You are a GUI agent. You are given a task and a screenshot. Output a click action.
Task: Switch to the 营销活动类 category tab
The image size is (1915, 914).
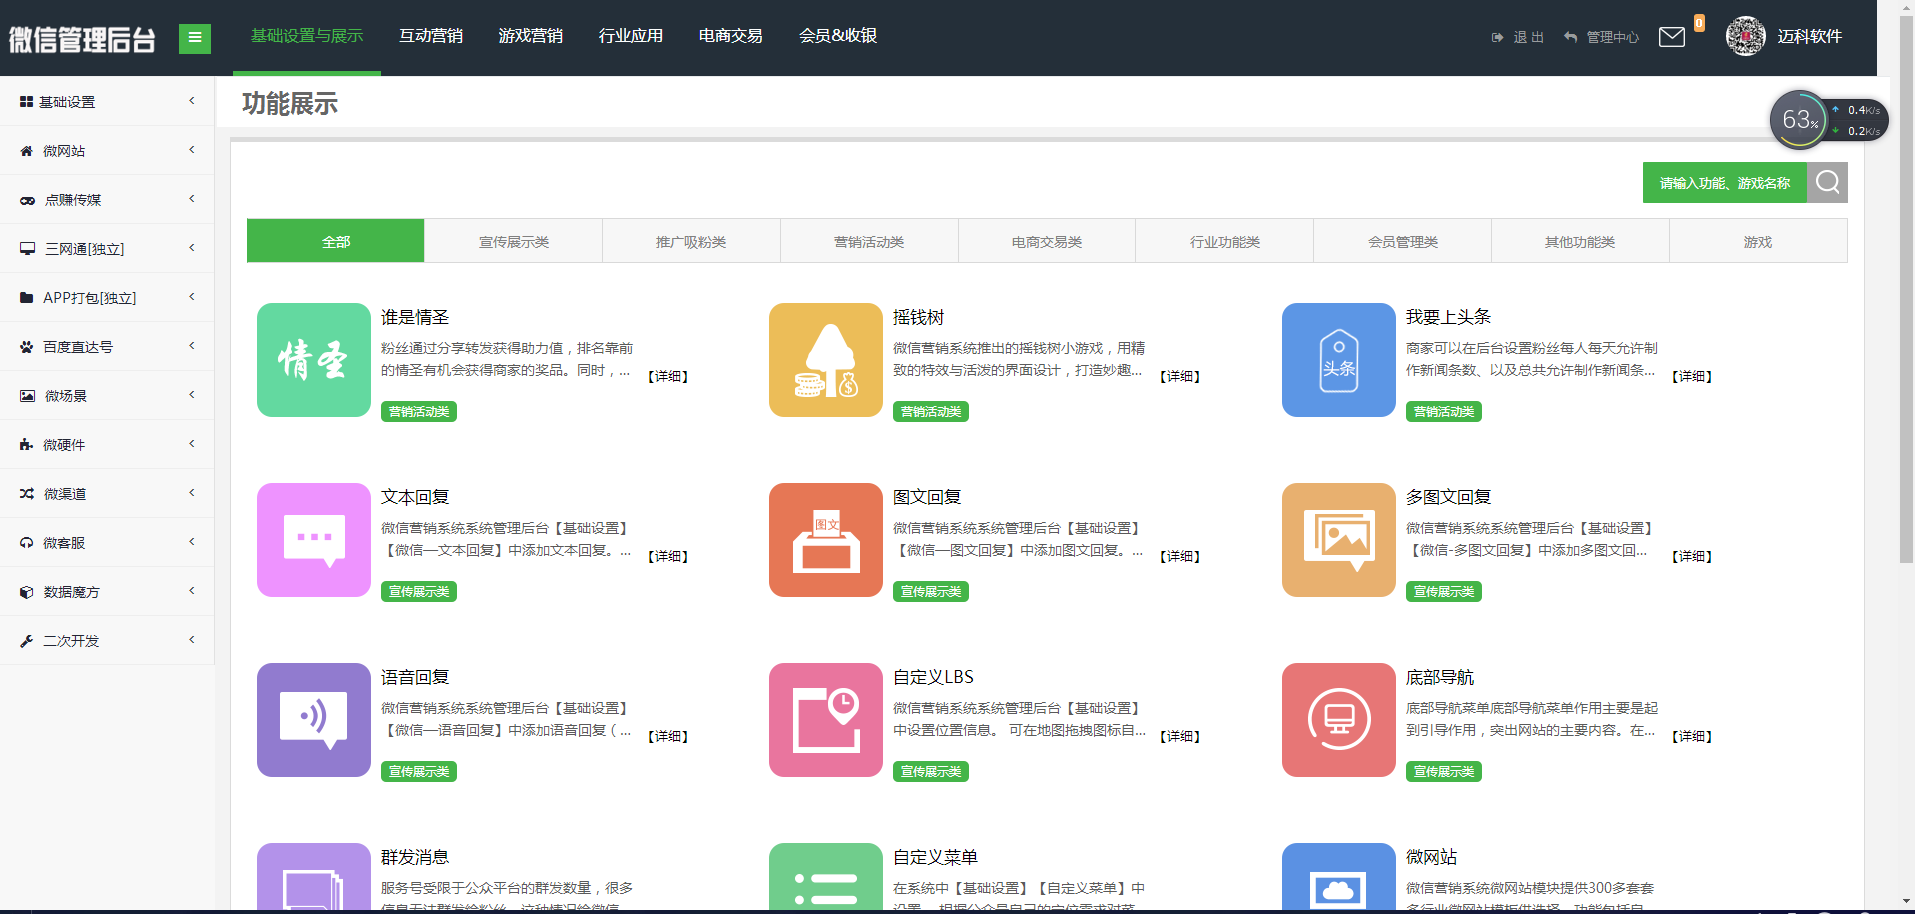(869, 241)
